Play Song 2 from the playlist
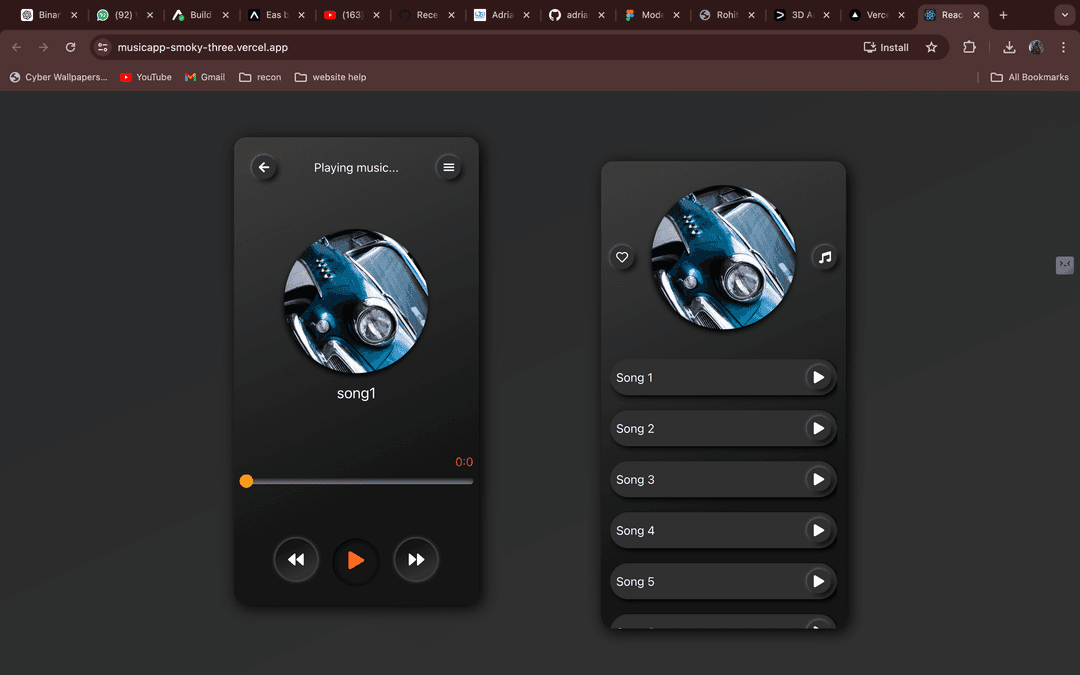The image size is (1080, 675). coord(819,429)
